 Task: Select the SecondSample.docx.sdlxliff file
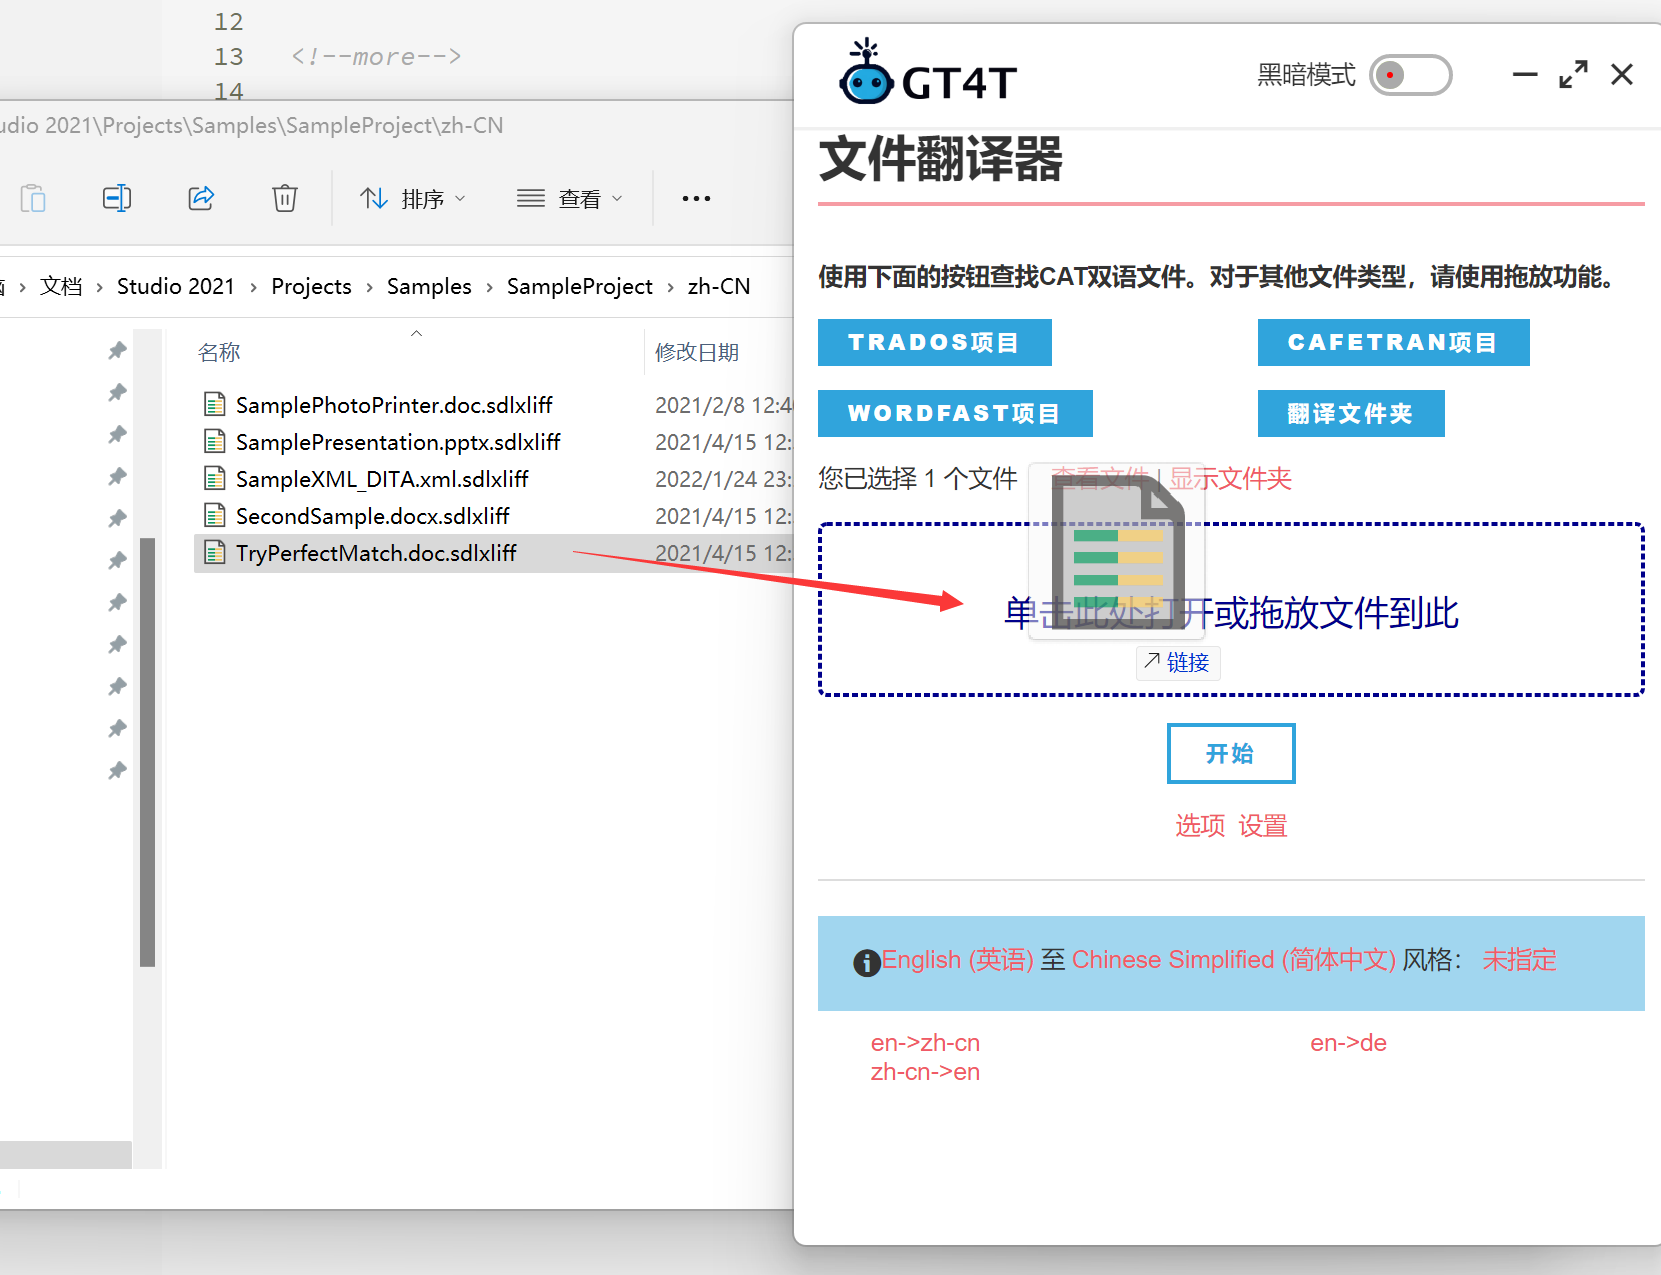[x=372, y=516]
